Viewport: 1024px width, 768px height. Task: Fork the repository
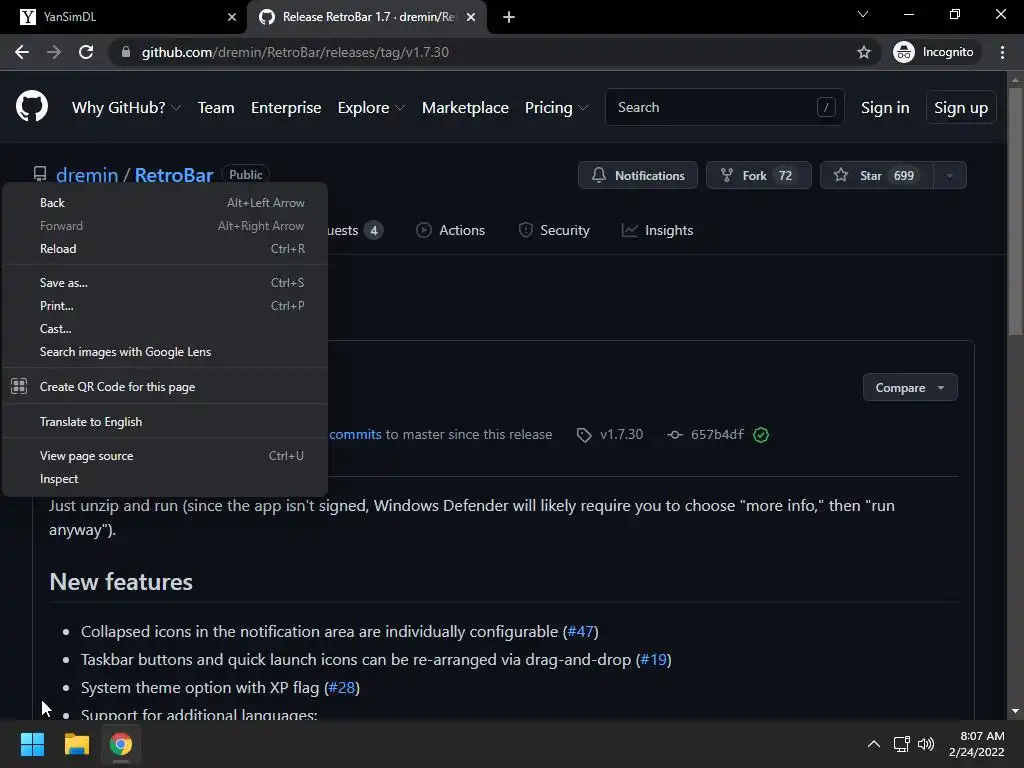[758, 175]
